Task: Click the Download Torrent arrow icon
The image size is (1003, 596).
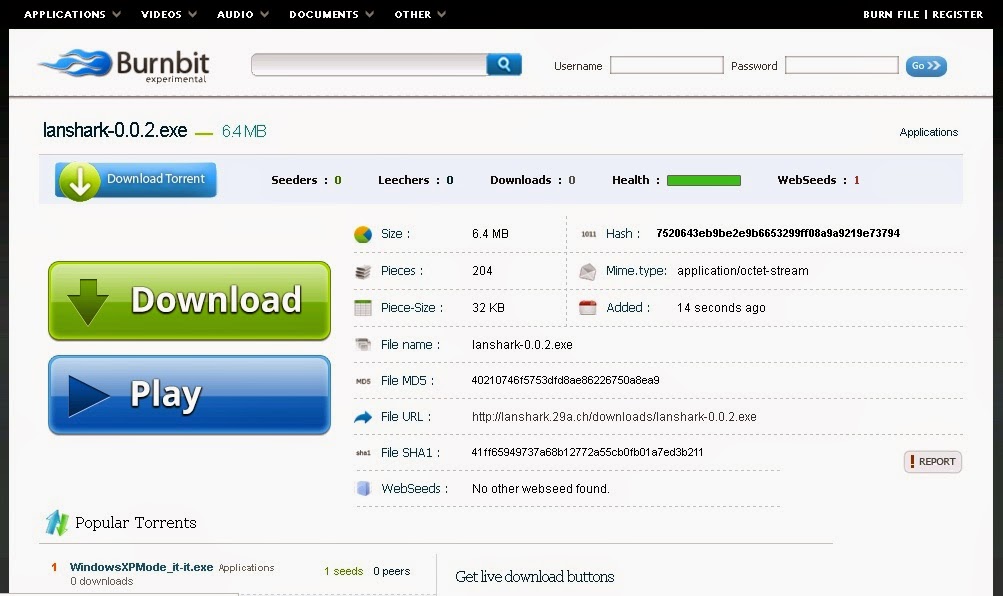Action: coord(80,180)
